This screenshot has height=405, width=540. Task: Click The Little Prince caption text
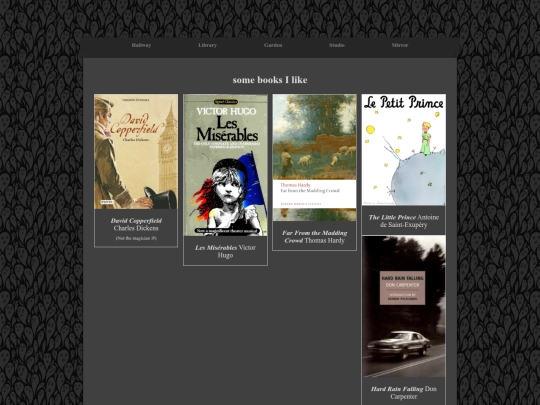click(404, 221)
